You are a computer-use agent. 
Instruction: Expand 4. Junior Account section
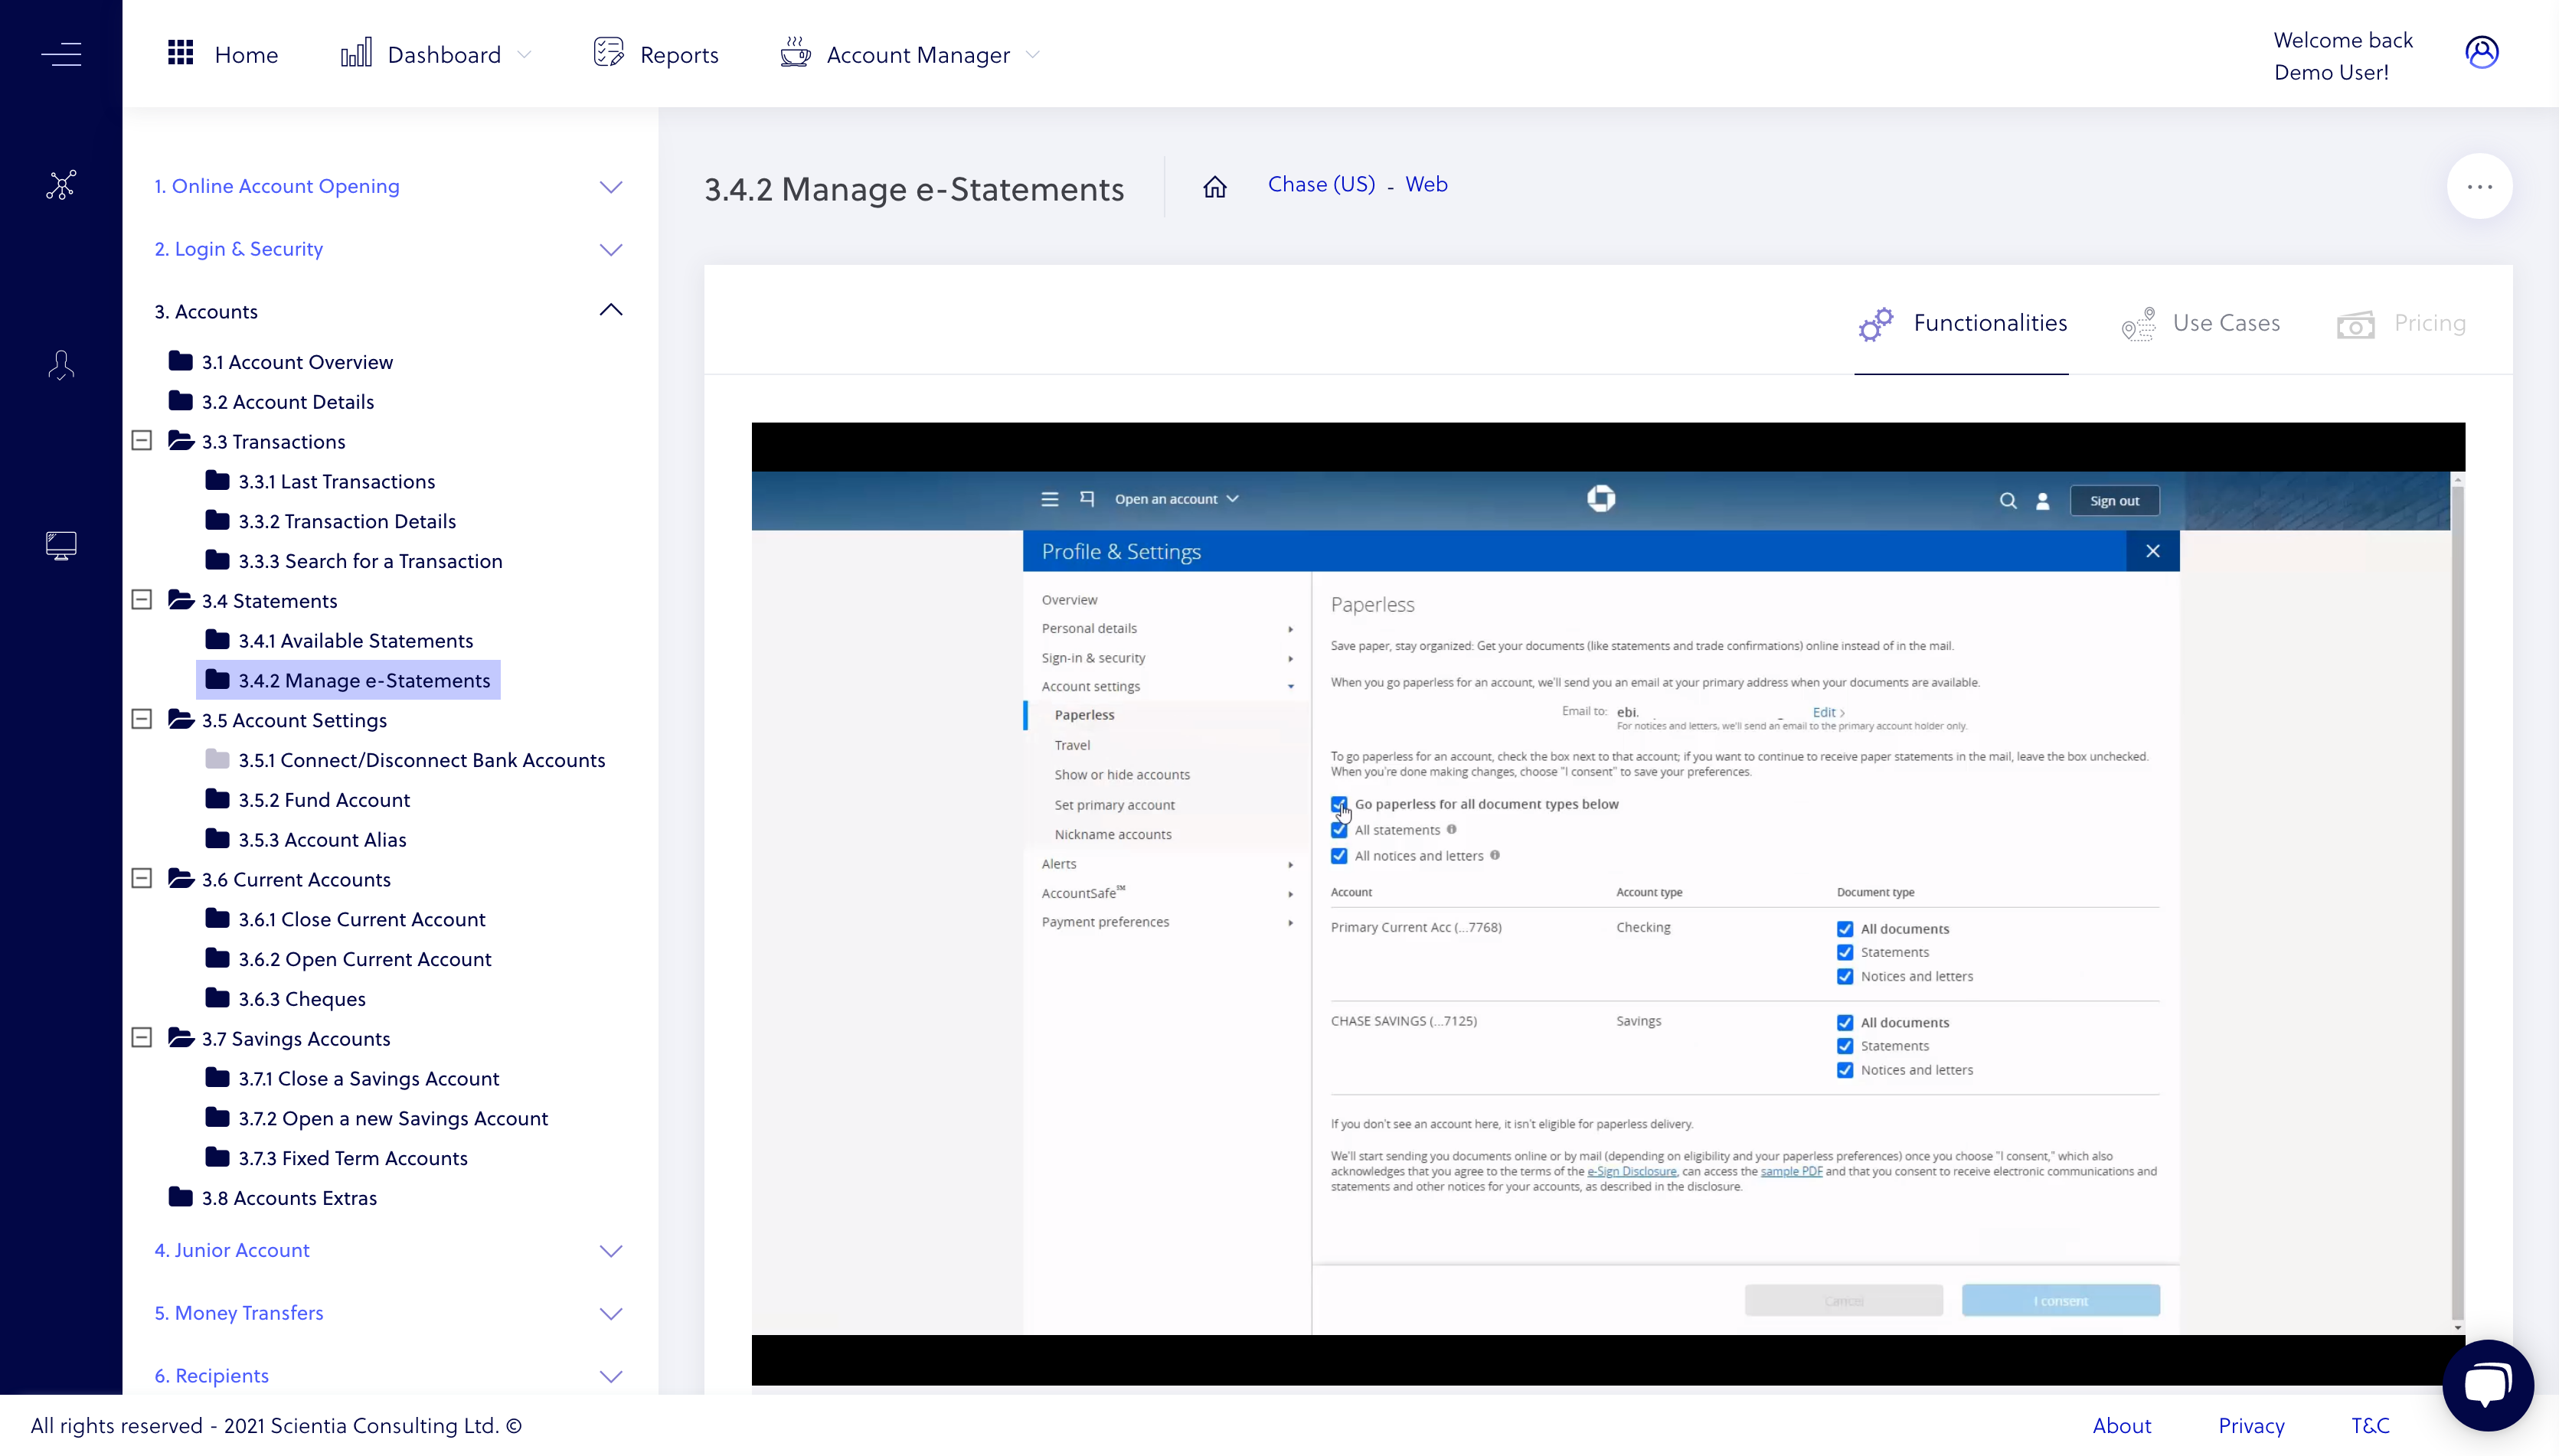611,1251
